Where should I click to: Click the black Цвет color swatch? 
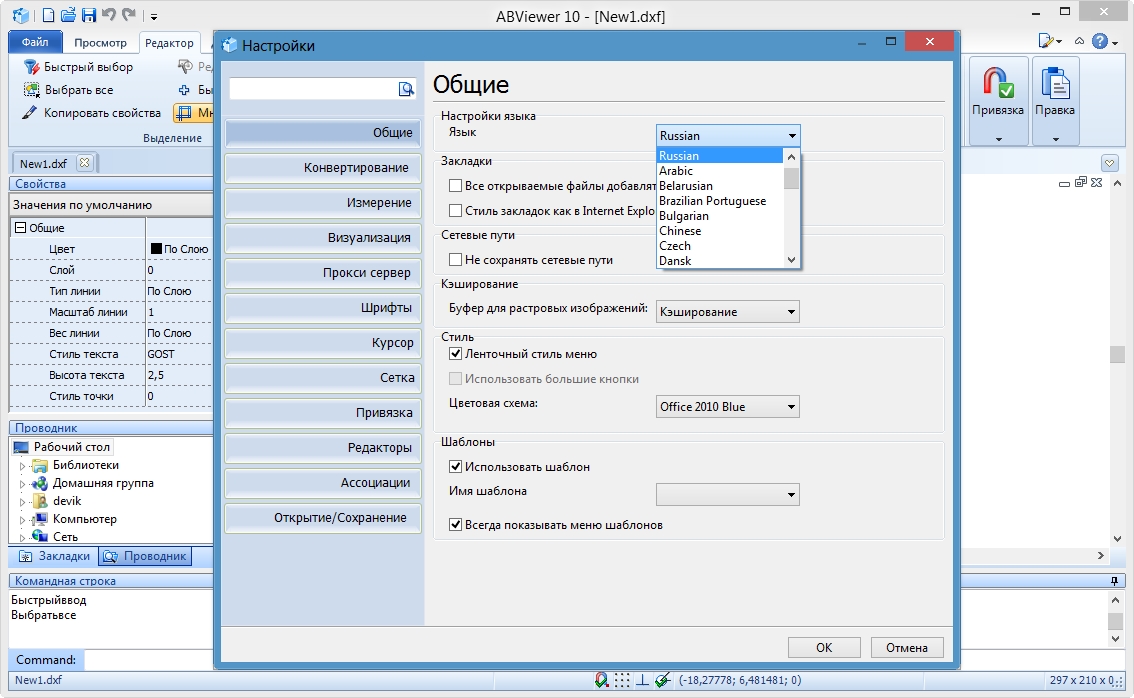coord(156,249)
